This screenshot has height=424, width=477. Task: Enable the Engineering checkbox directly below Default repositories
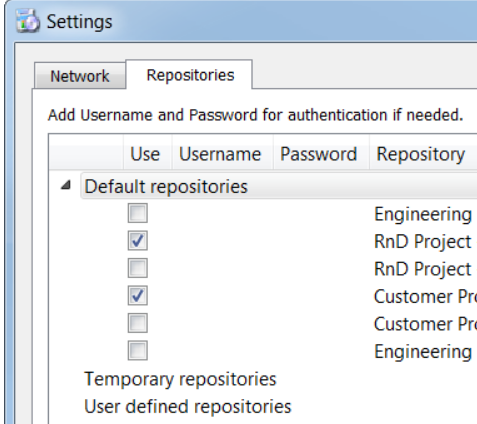138,213
